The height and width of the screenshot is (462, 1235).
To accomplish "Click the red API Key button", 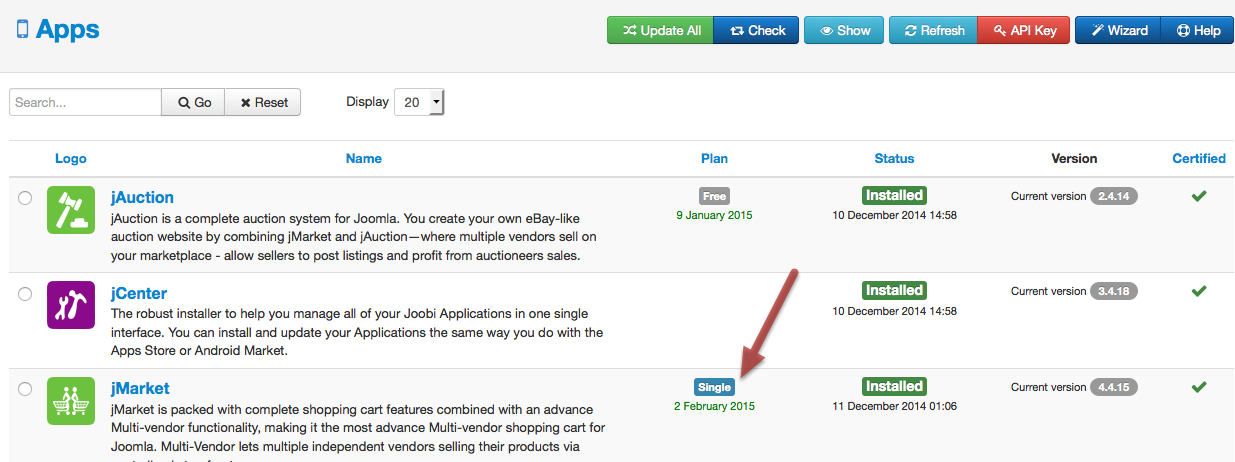I will point(1023,30).
